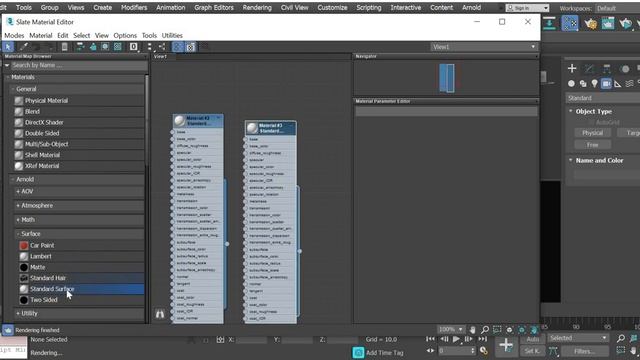
Task: Click the Add Time Tag label
Action: (x=384, y=353)
